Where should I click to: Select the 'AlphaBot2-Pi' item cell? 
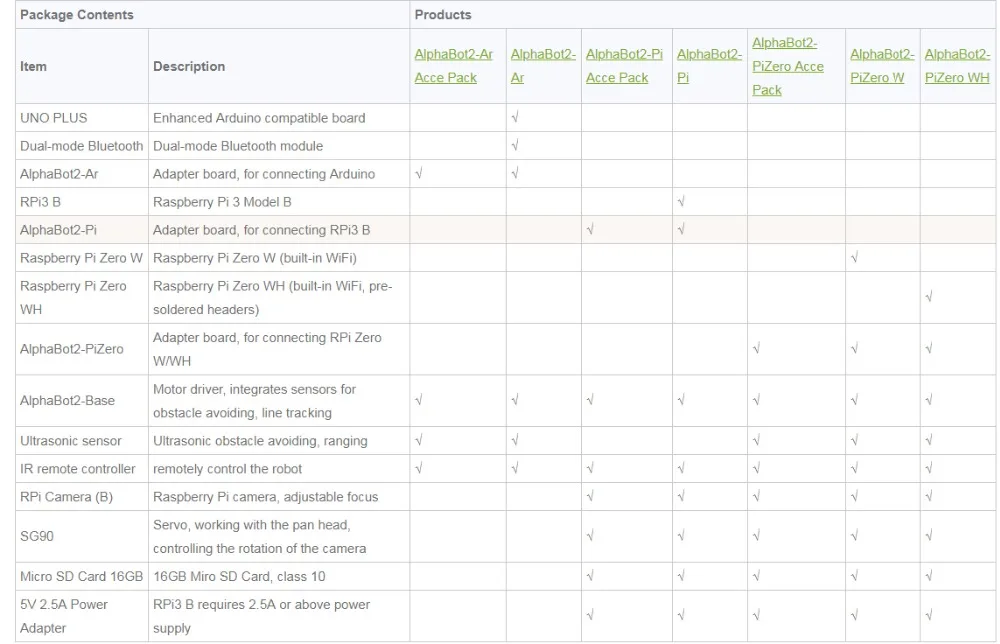(x=82, y=230)
